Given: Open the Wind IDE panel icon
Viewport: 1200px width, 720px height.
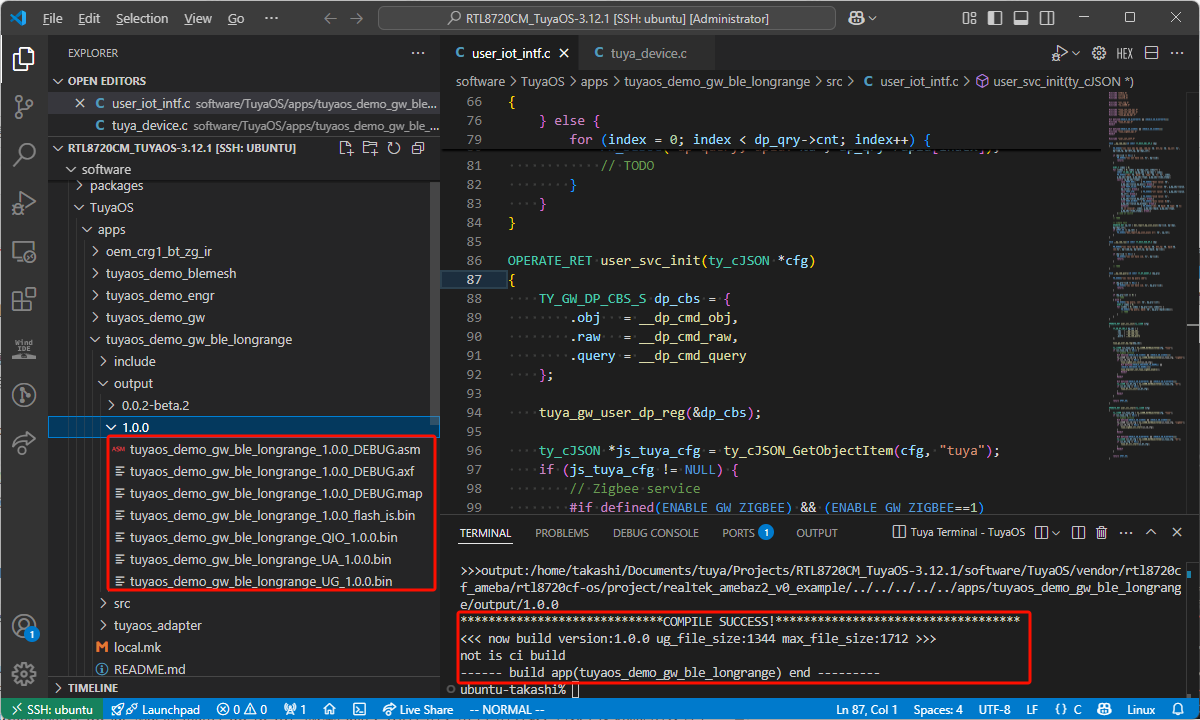Looking at the screenshot, I should 23,347.
